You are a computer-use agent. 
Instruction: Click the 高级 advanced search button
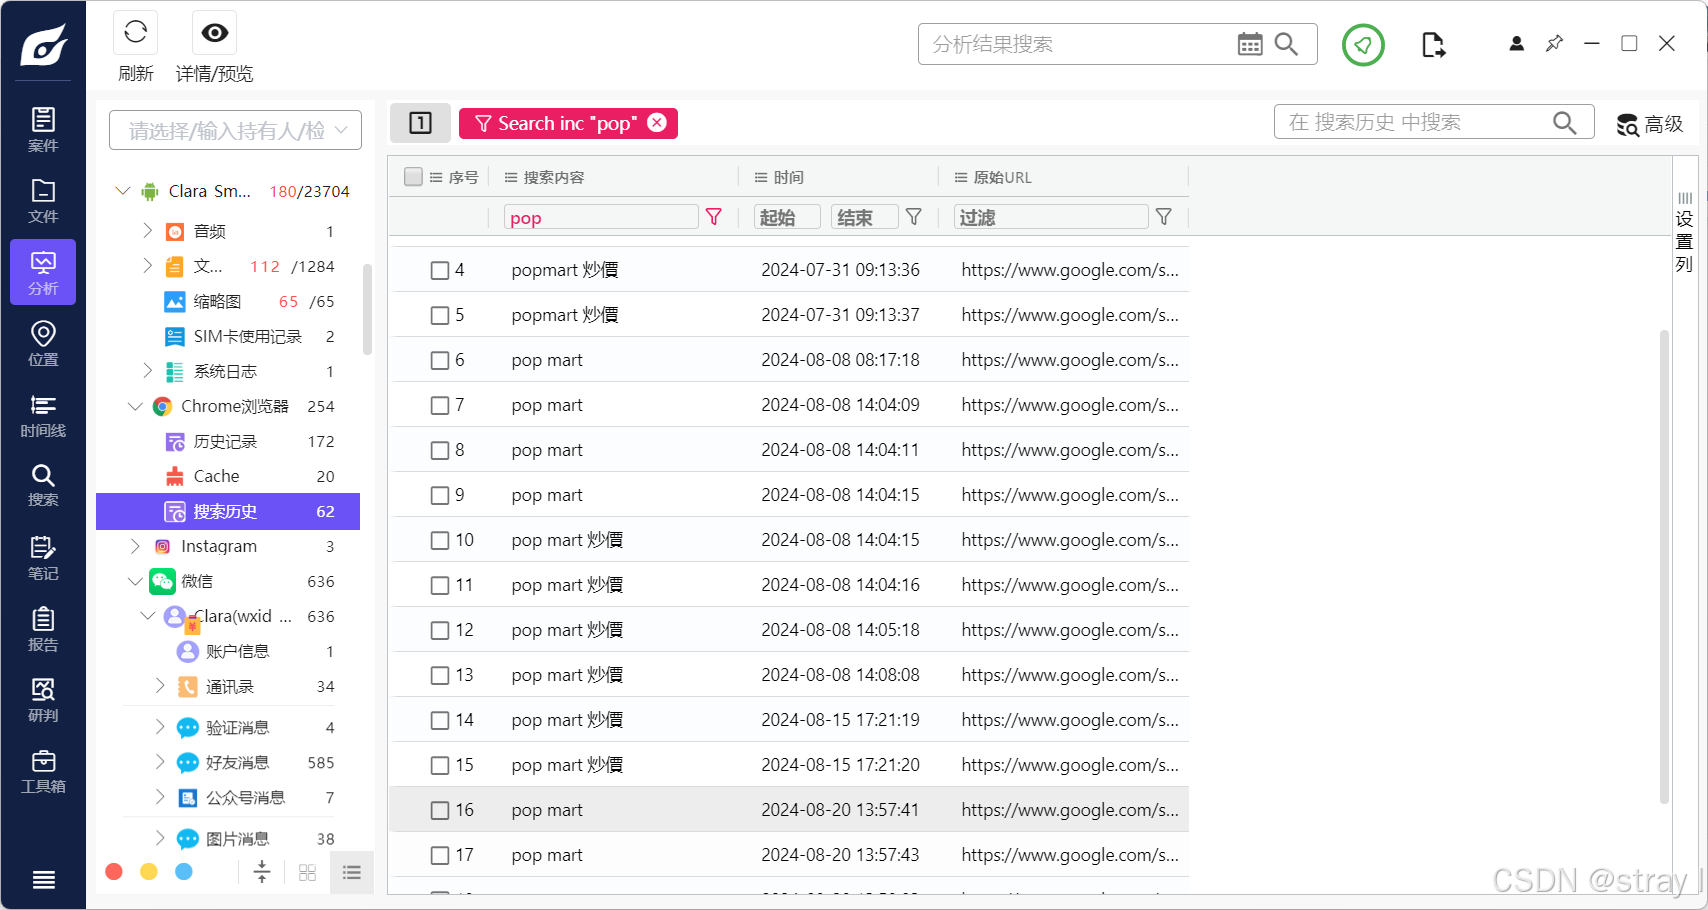[1650, 124]
